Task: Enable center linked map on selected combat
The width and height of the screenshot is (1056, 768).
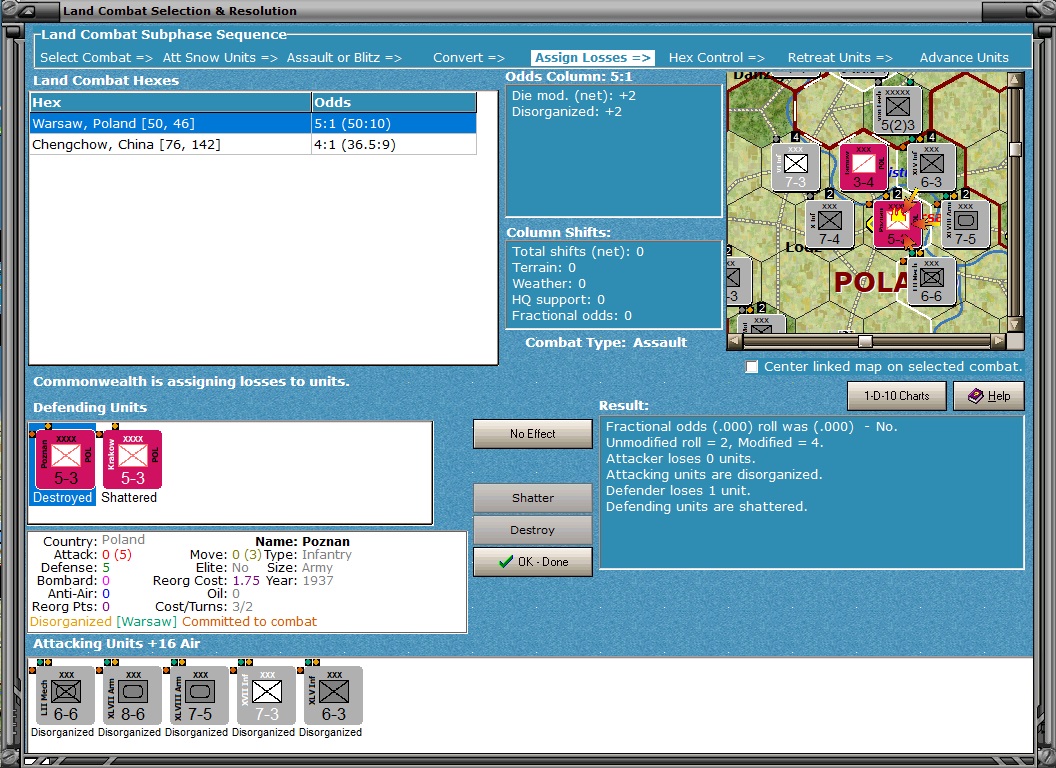Action: [752, 366]
